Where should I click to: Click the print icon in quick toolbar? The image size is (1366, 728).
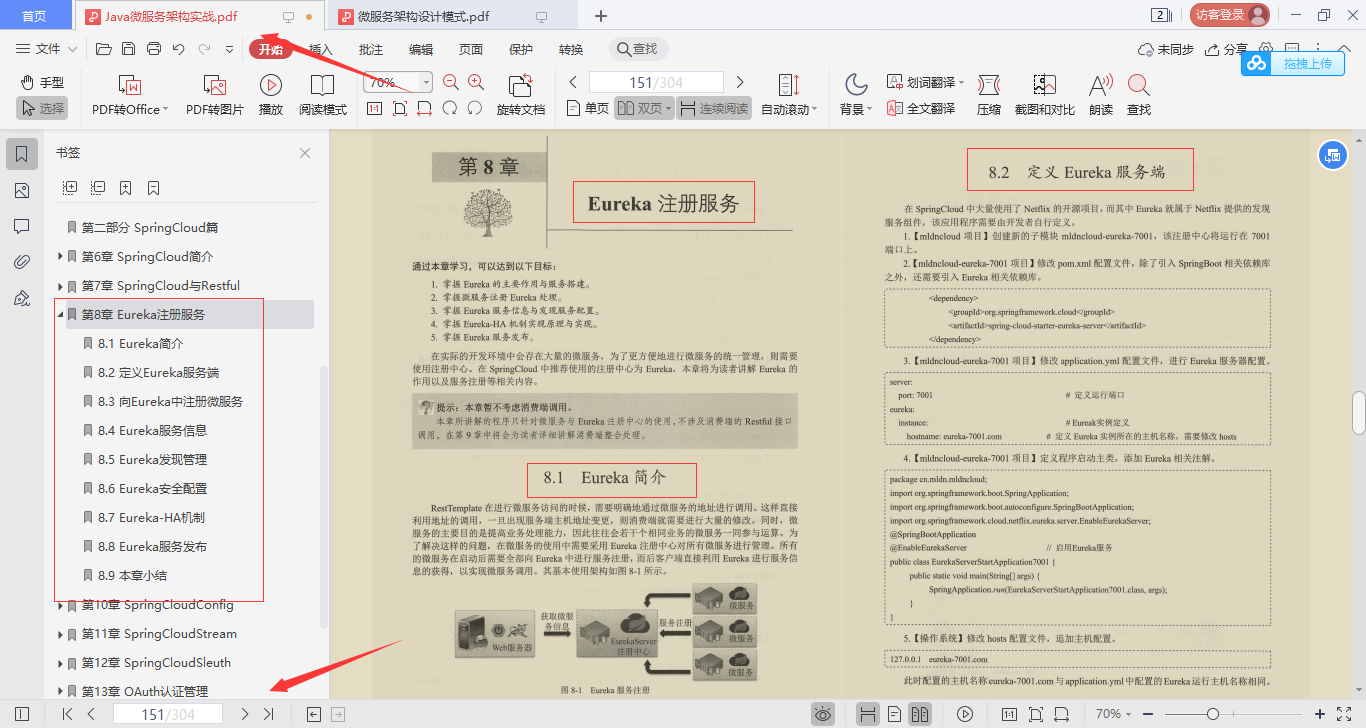[154, 49]
